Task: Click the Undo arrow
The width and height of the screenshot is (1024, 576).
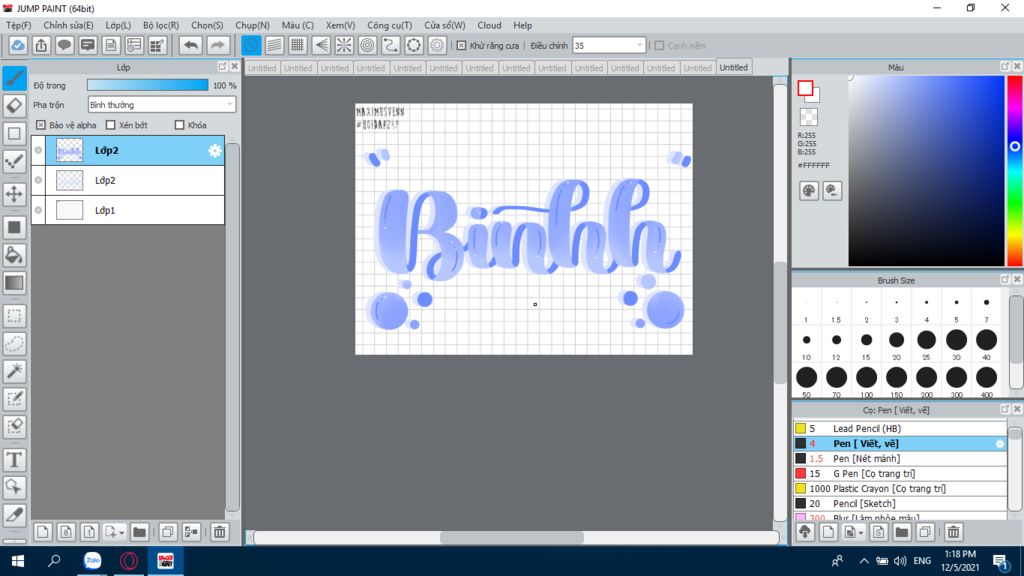Action: point(191,45)
